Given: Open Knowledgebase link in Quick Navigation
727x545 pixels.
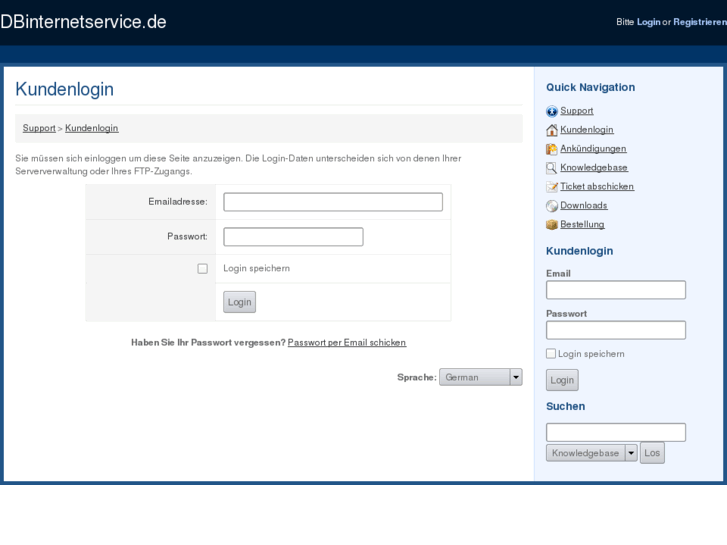Looking at the screenshot, I should [594, 167].
